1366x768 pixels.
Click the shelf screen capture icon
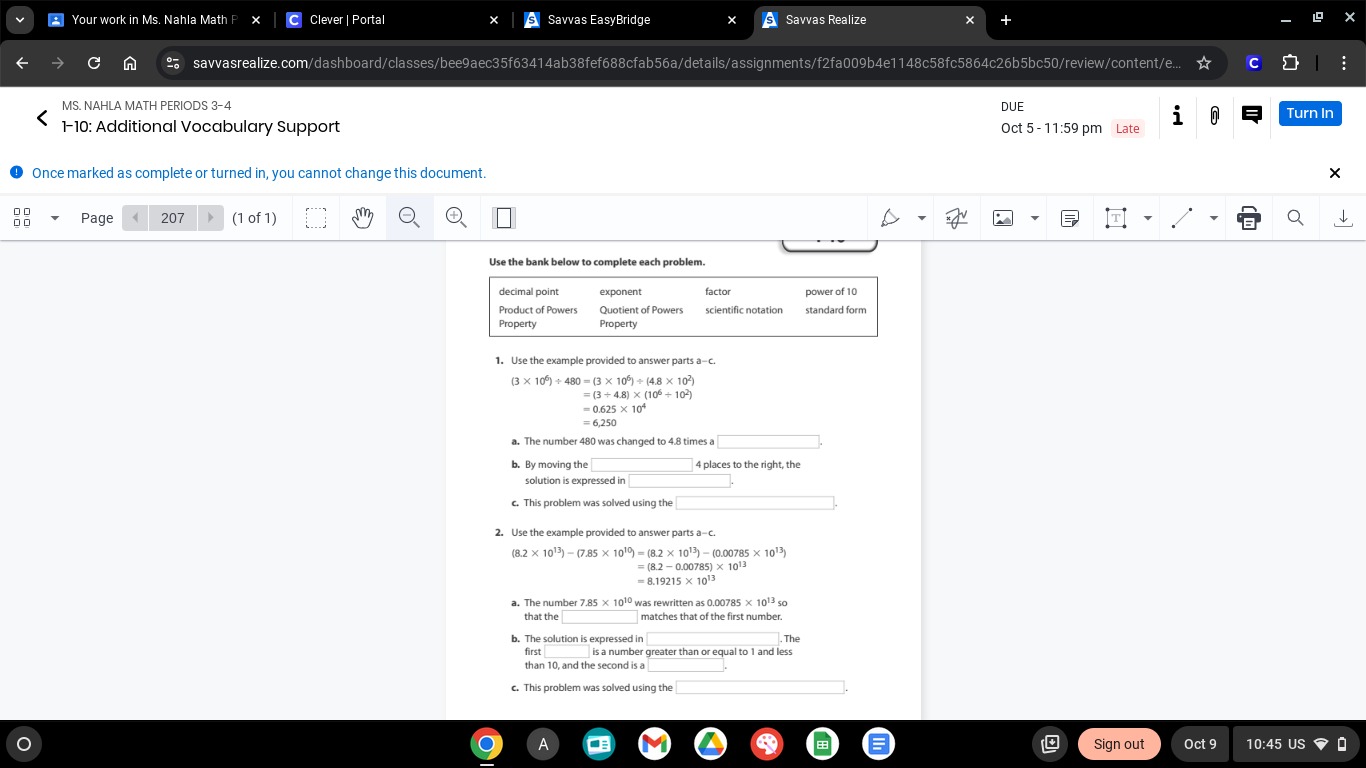(x=1050, y=743)
